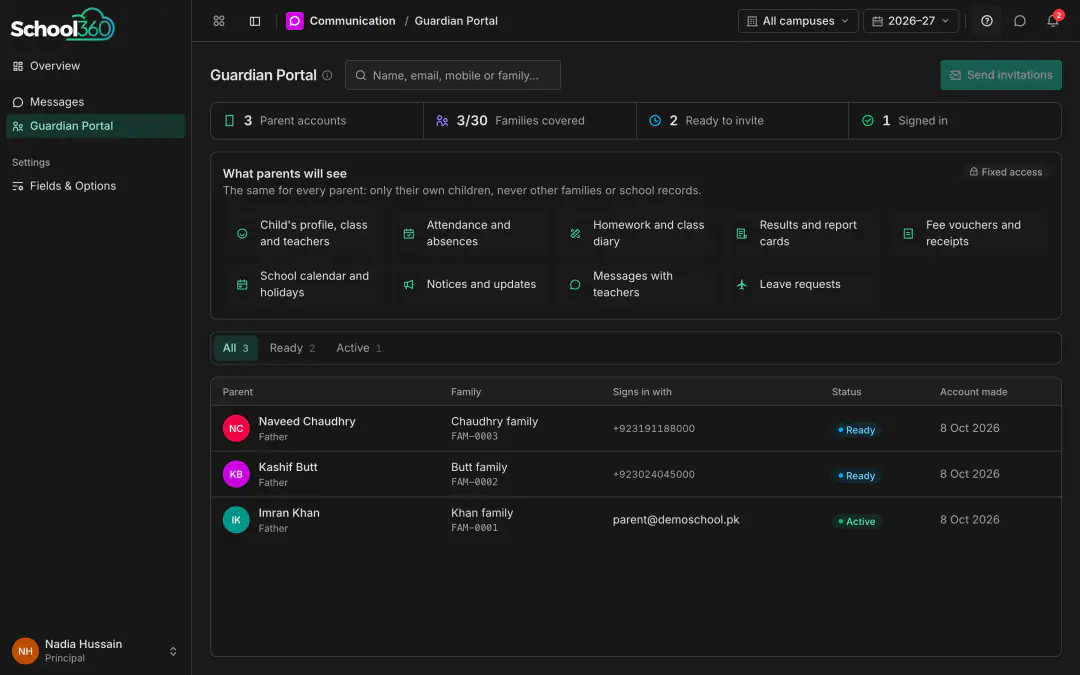Image resolution: width=1080 pixels, height=675 pixels.
Task: Open Messages in the sidebar
Action: (x=96, y=102)
